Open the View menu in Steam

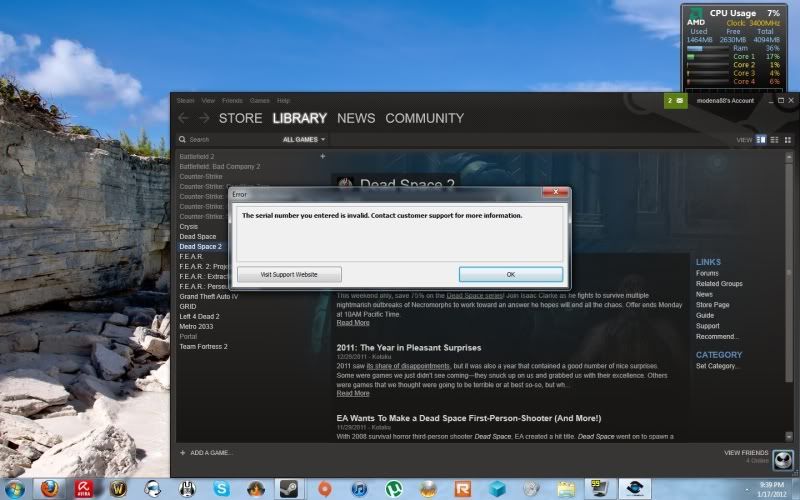point(208,101)
